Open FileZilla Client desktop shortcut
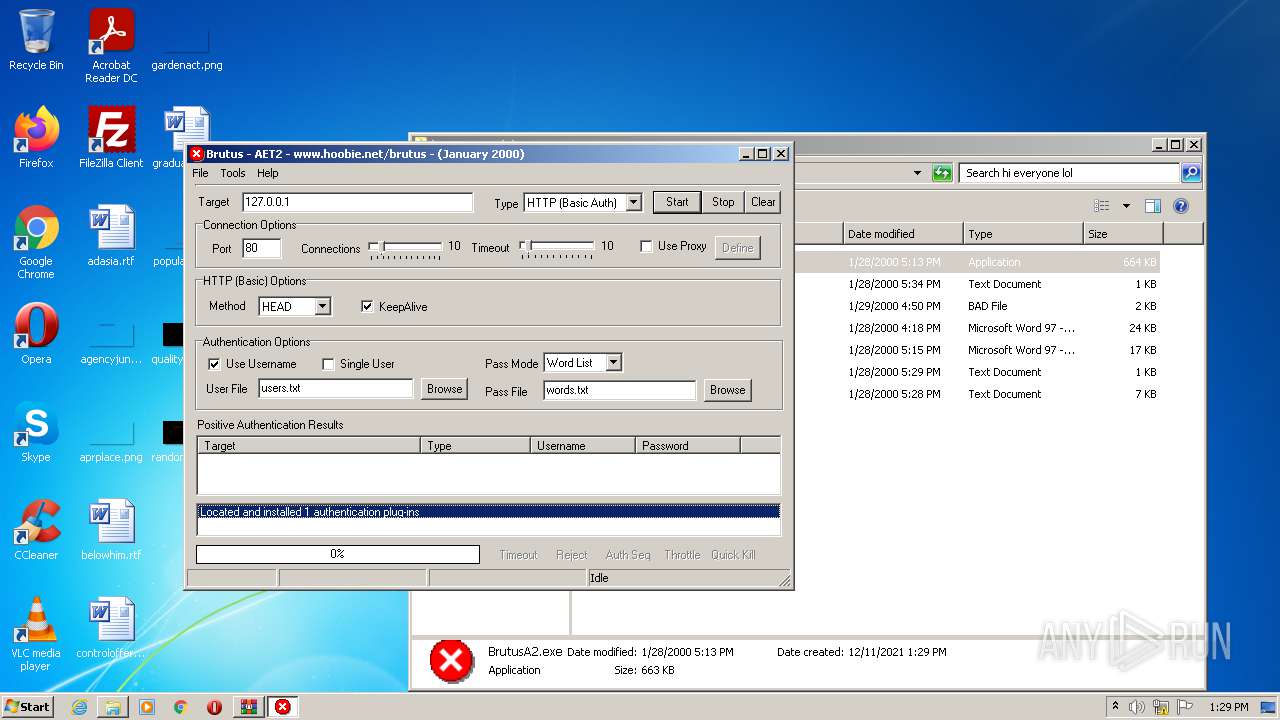Image resolution: width=1280 pixels, height=720 pixels. click(111, 138)
